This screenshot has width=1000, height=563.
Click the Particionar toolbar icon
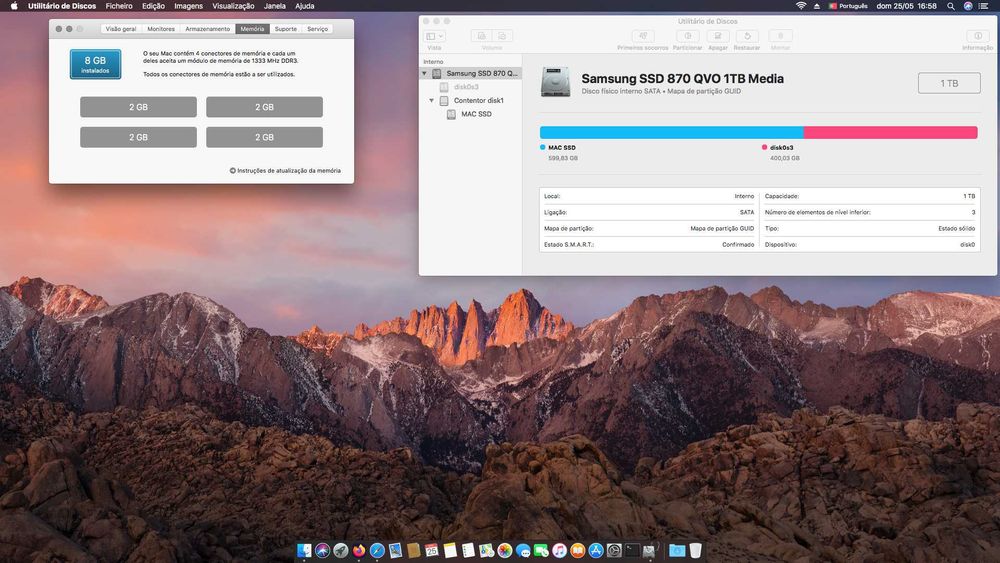[688, 36]
